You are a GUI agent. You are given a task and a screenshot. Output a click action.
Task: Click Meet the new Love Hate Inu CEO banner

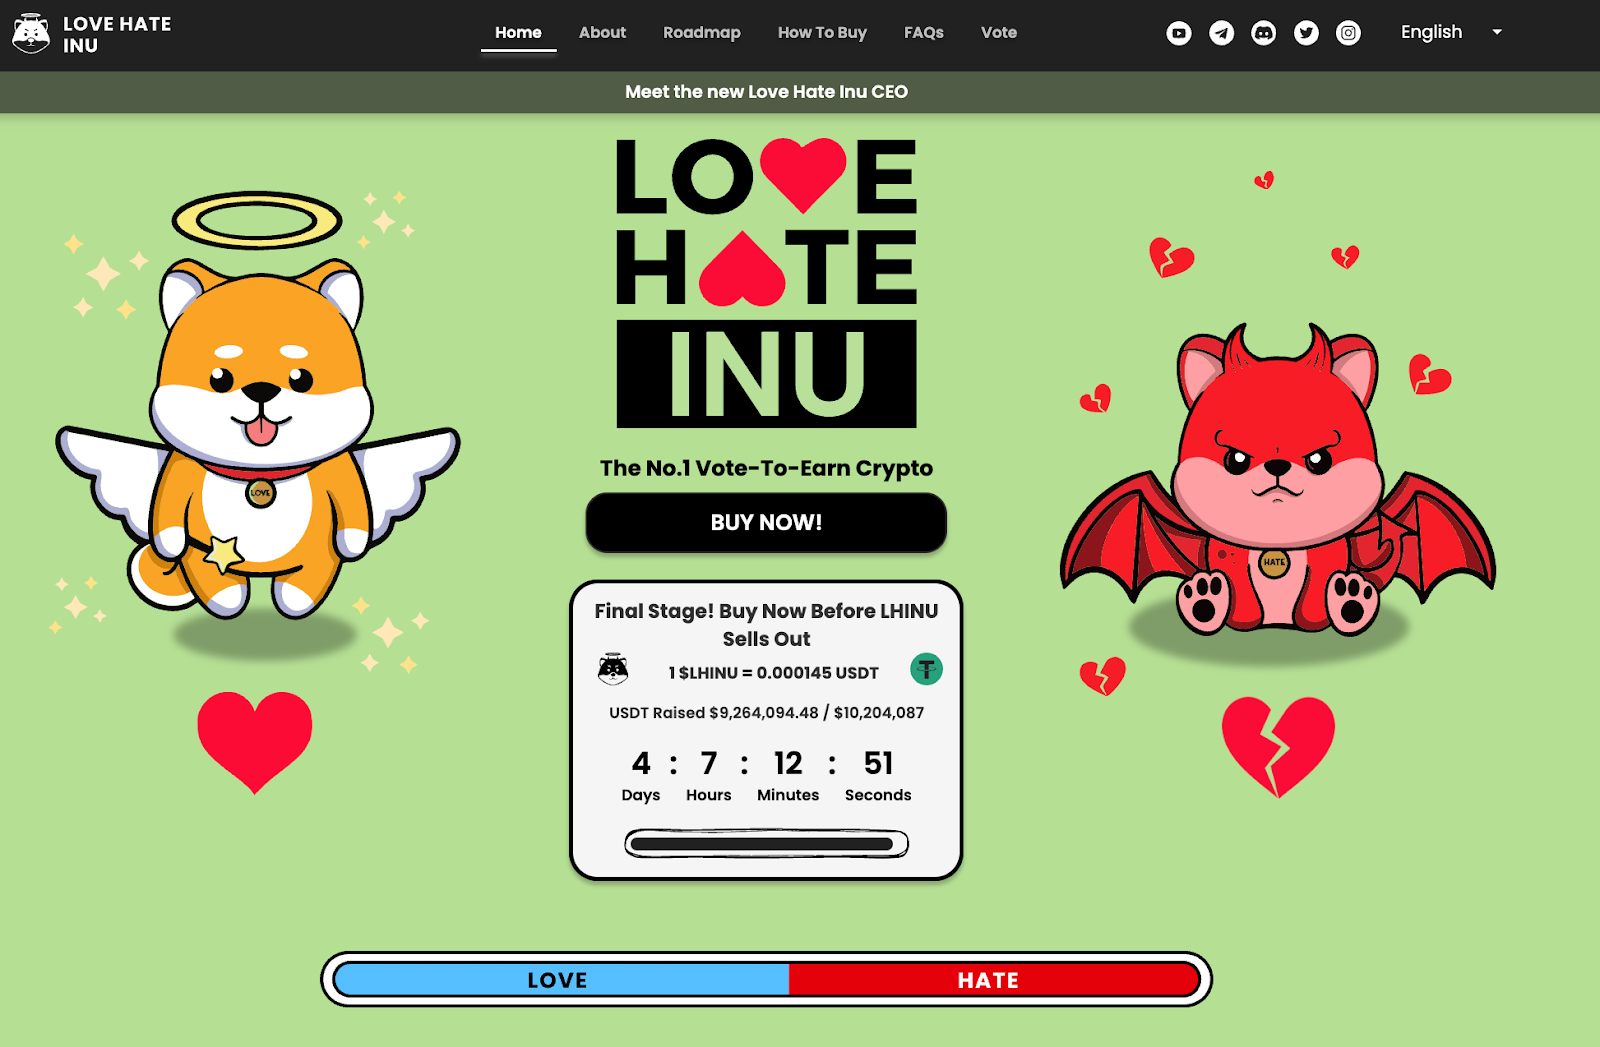(766, 92)
